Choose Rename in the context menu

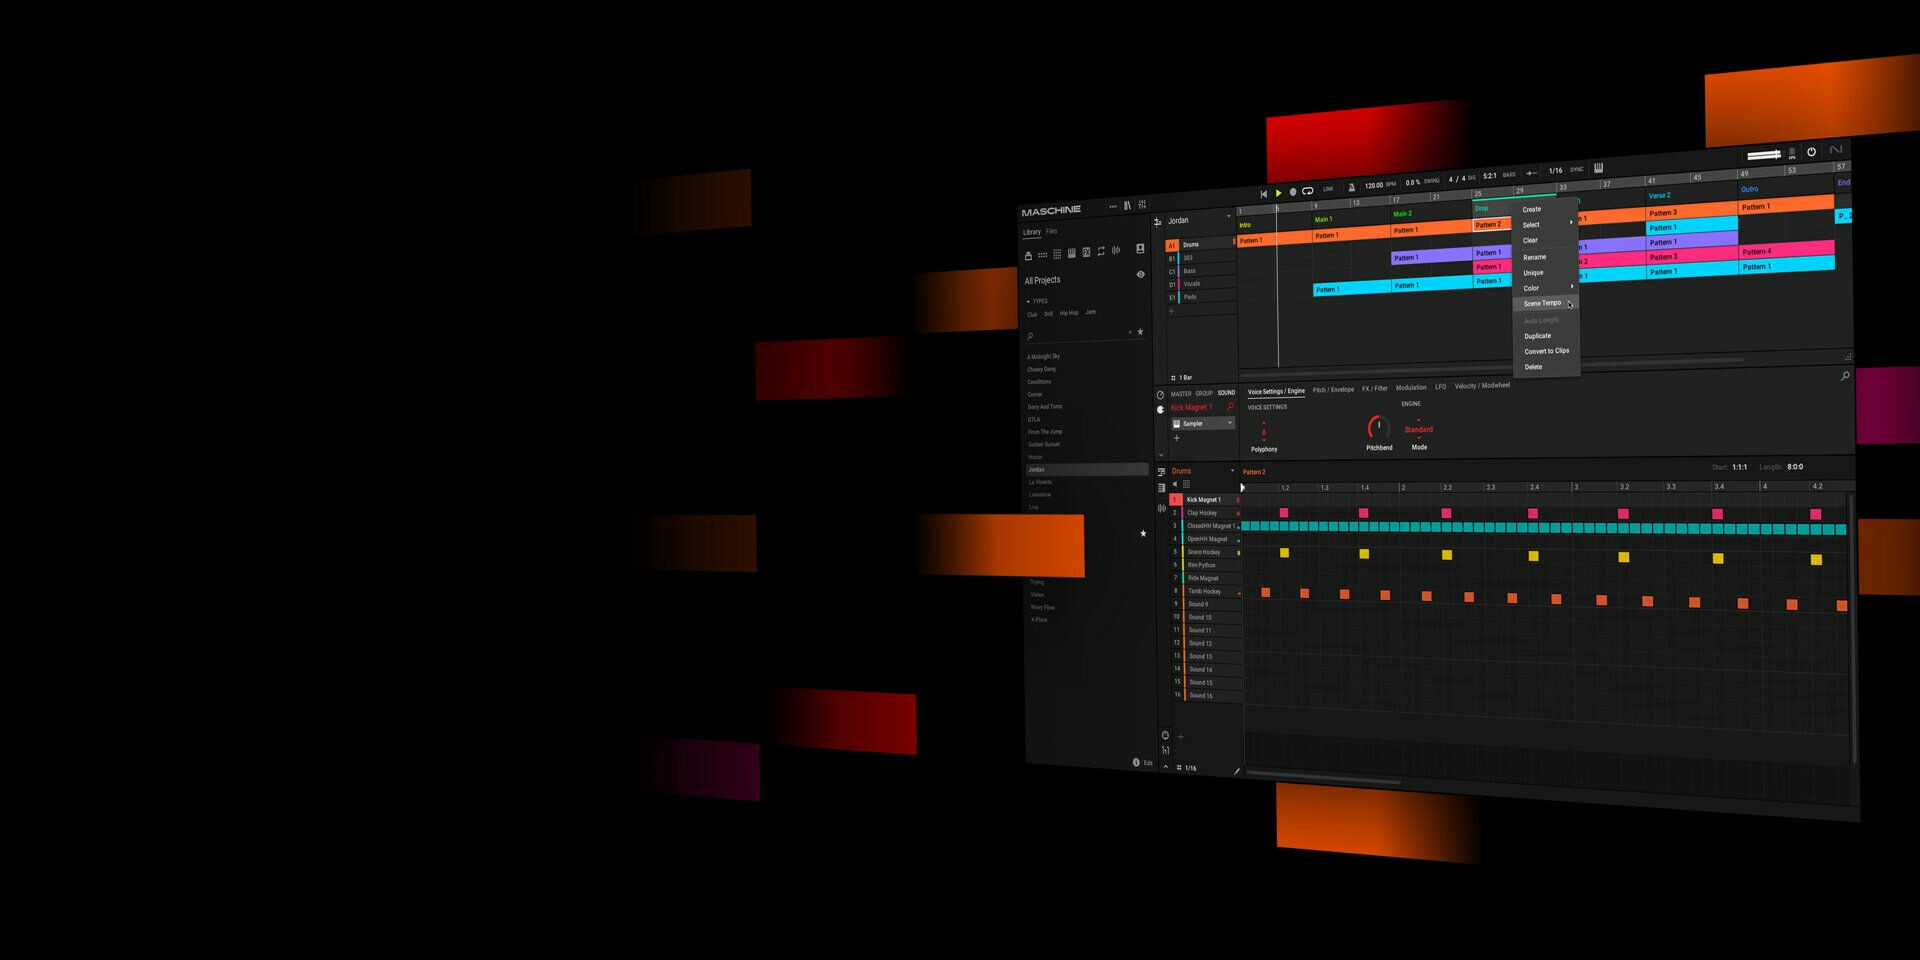[x=1534, y=257]
